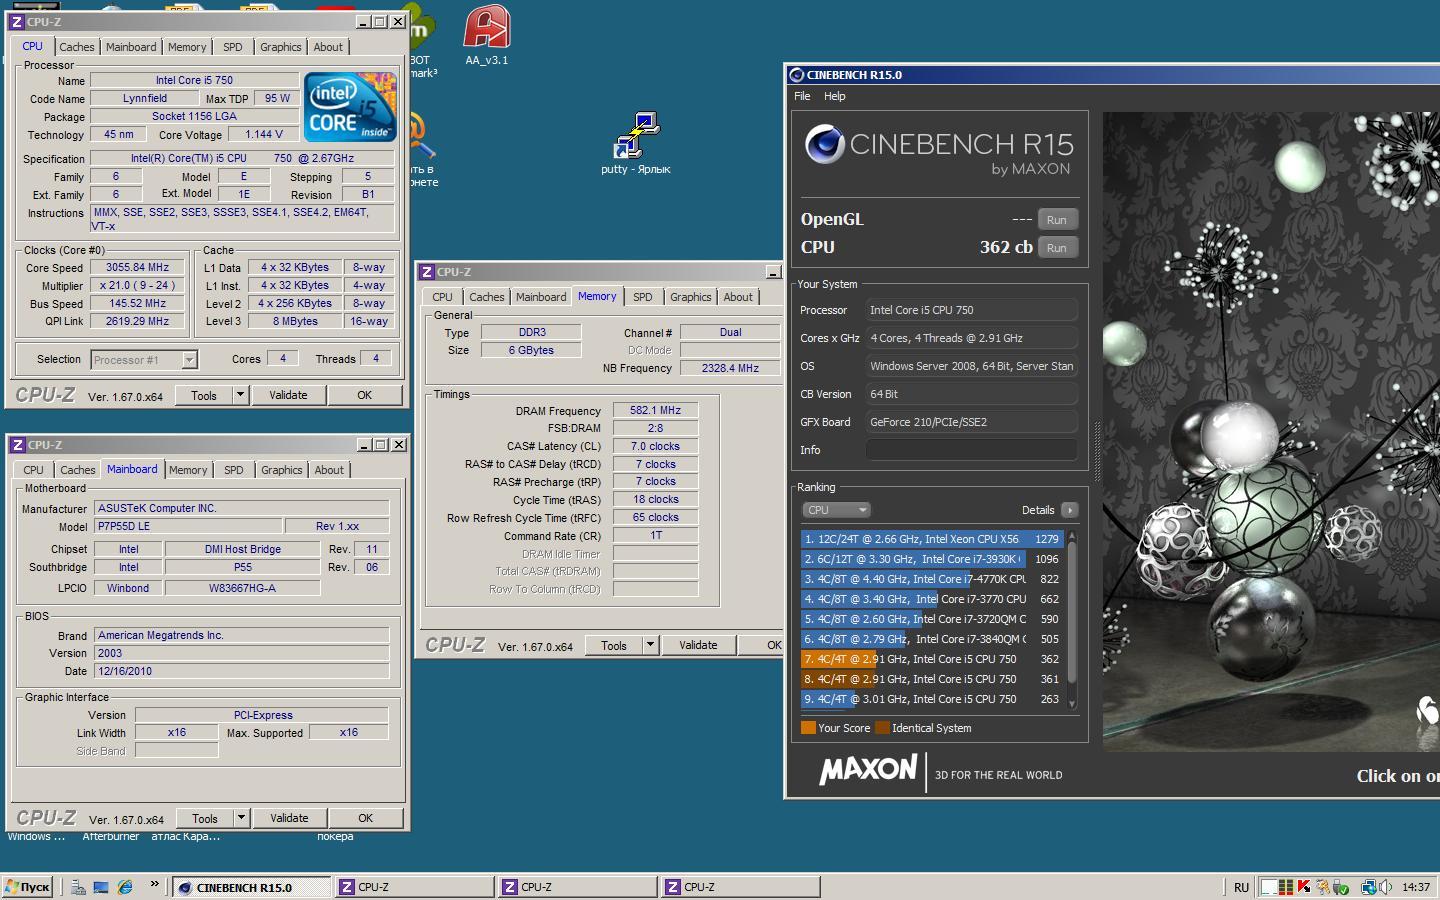This screenshot has height=900, width=1440.
Task: Click Details arrow button in Ranking
Action: (1069, 510)
